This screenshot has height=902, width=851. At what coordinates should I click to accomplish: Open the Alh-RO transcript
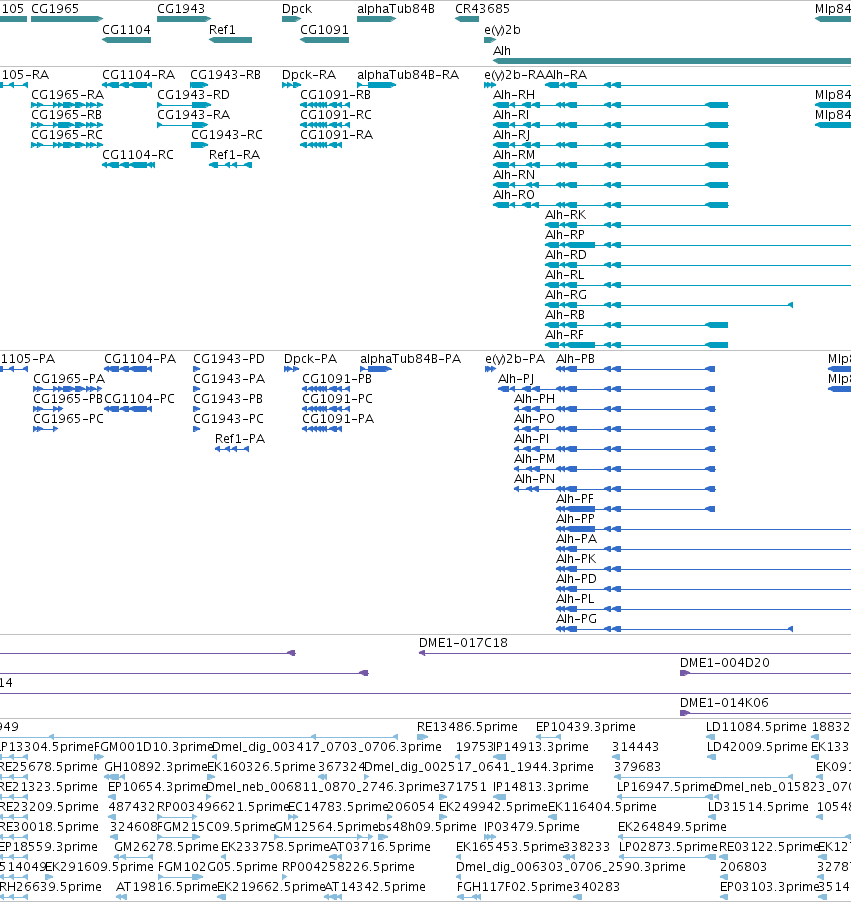point(610,205)
